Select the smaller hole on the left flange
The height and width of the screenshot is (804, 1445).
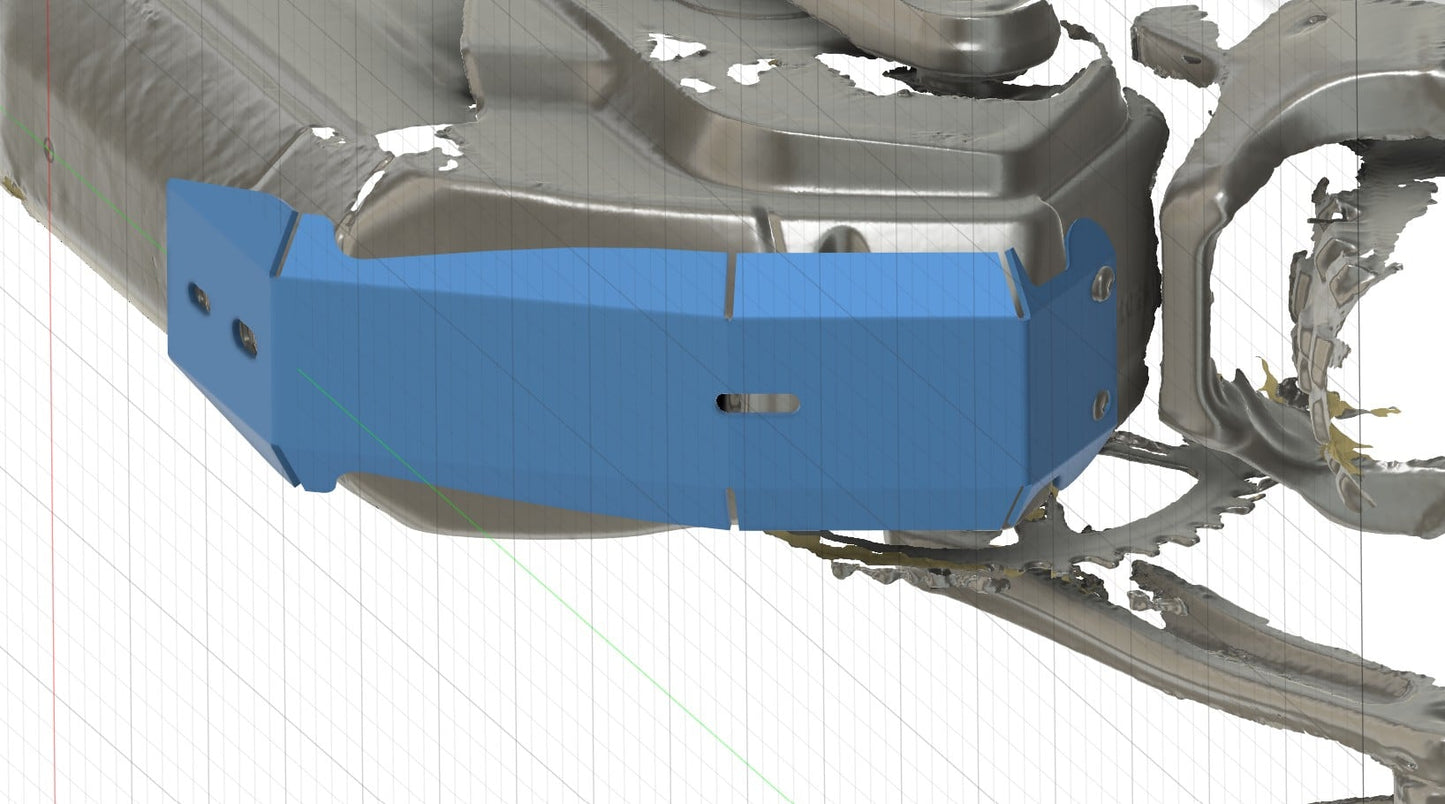pos(199,298)
